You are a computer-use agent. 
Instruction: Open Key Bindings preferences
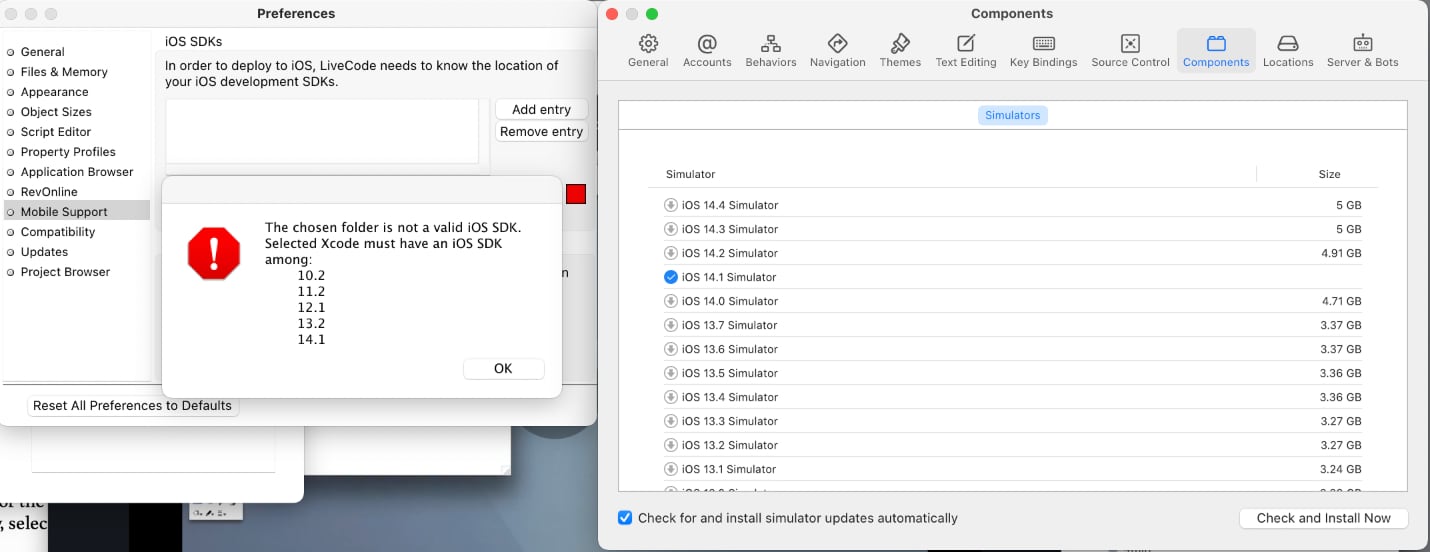pos(1043,50)
